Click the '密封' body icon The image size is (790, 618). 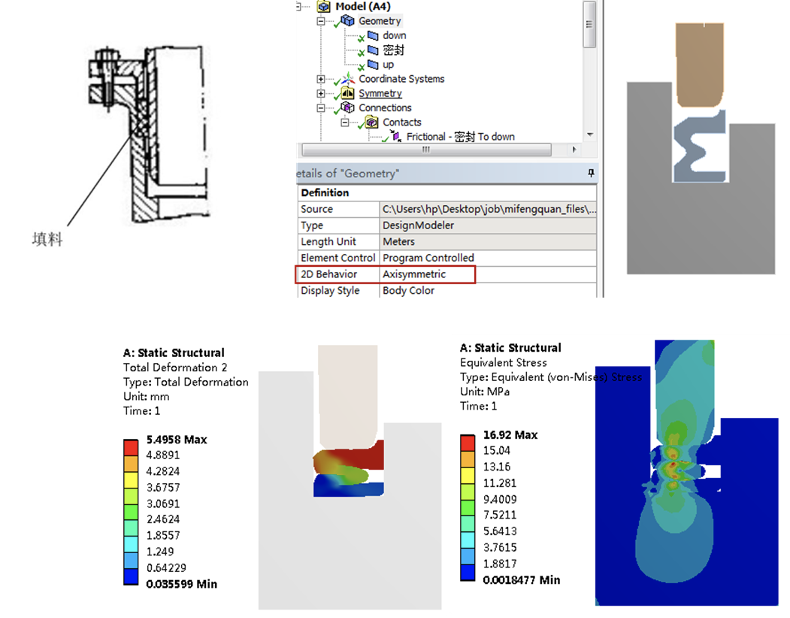coord(373,50)
